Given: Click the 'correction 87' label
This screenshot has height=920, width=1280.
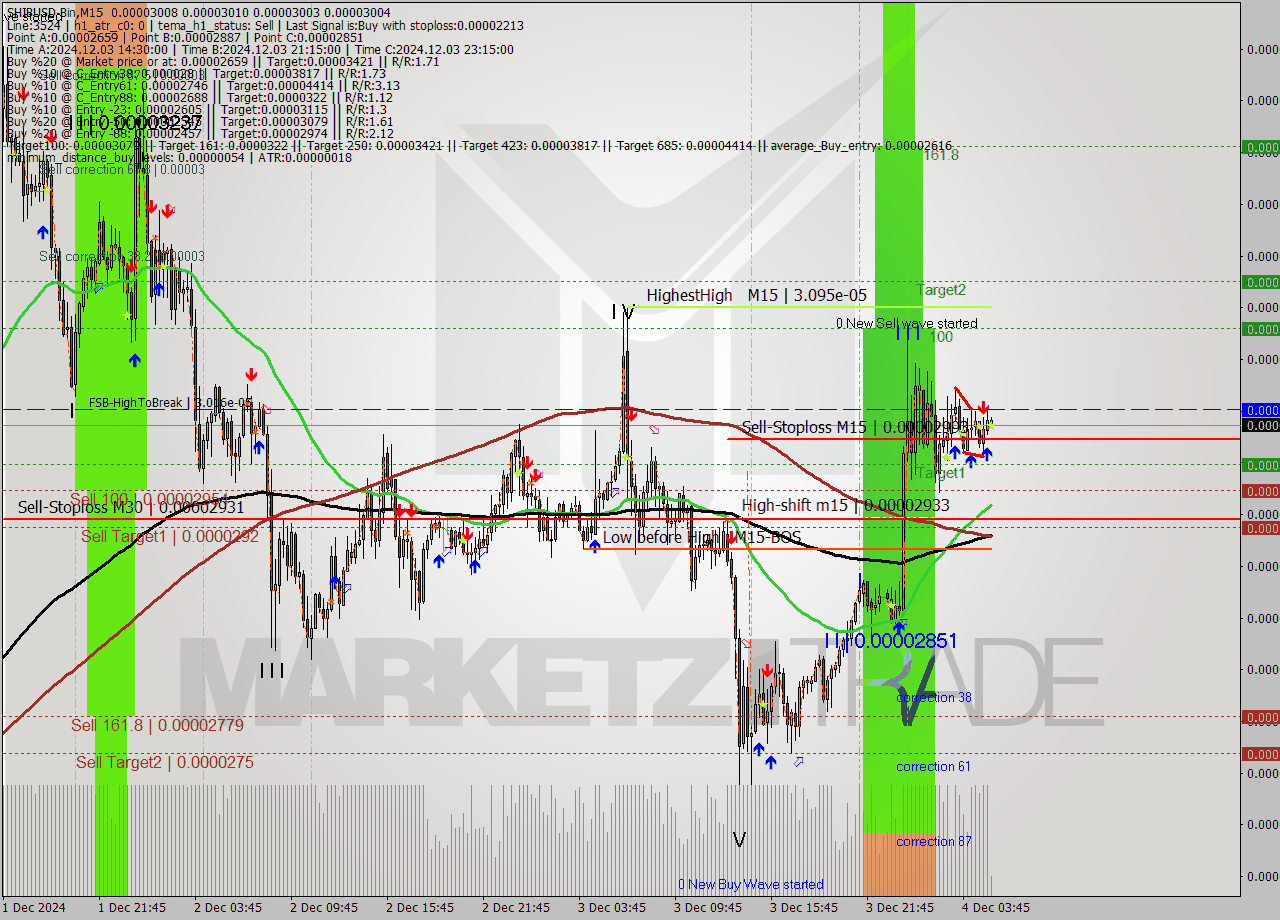Looking at the screenshot, I should click(x=933, y=841).
